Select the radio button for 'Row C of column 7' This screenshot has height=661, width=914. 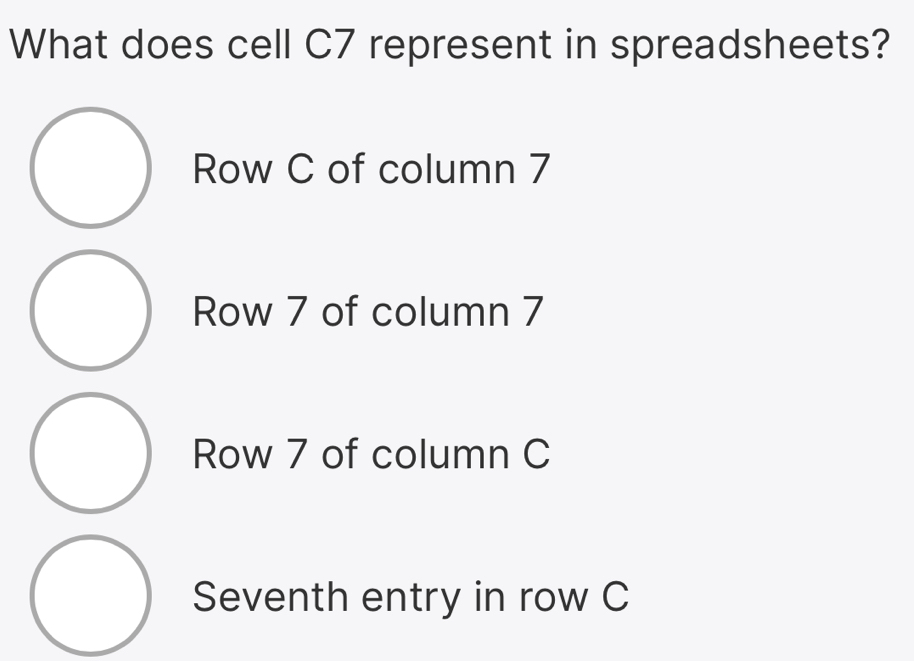(x=90, y=167)
